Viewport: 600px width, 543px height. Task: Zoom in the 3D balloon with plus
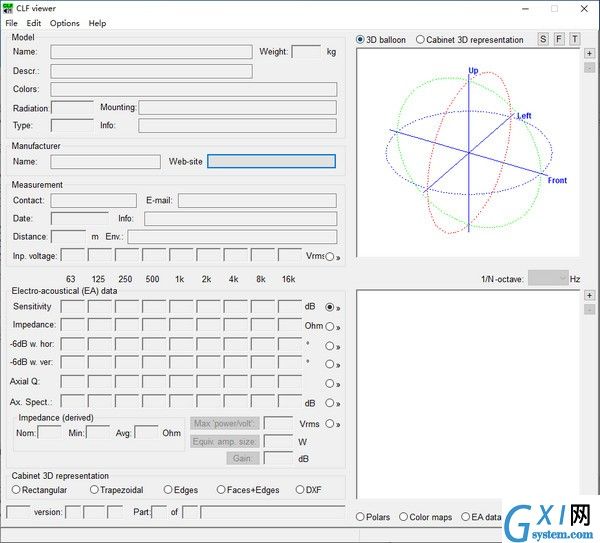589,54
